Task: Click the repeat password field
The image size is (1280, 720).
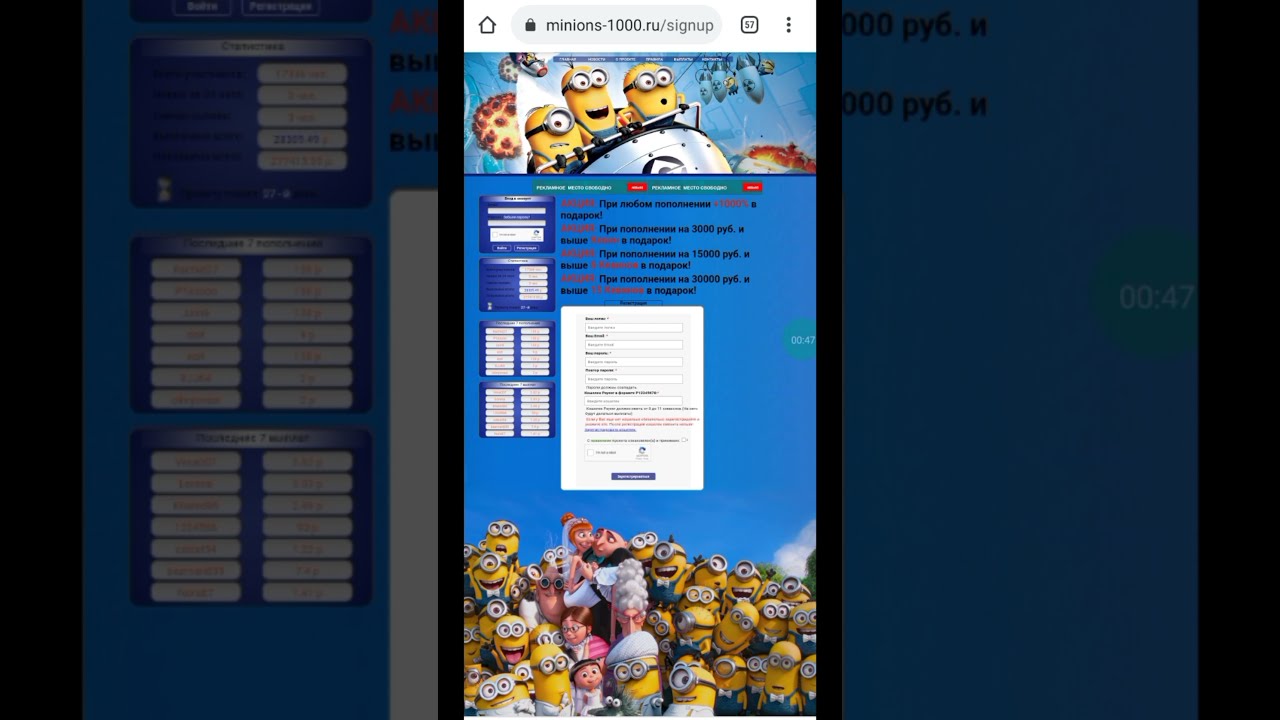Action: (x=634, y=378)
